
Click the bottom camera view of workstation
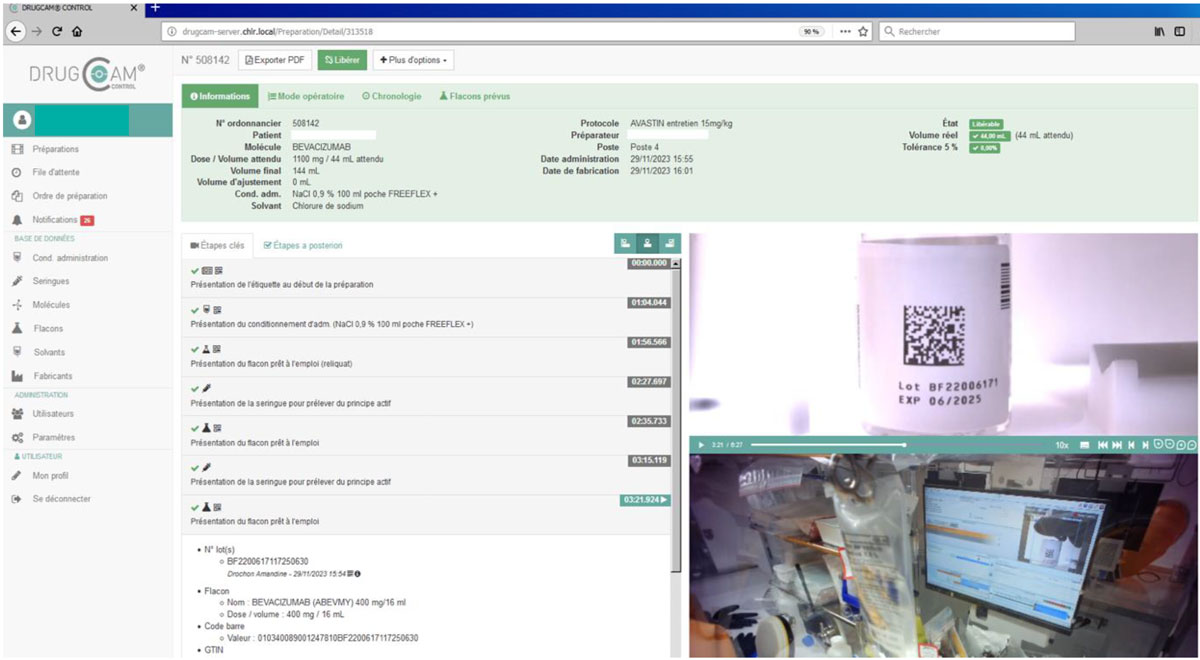click(x=942, y=555)
